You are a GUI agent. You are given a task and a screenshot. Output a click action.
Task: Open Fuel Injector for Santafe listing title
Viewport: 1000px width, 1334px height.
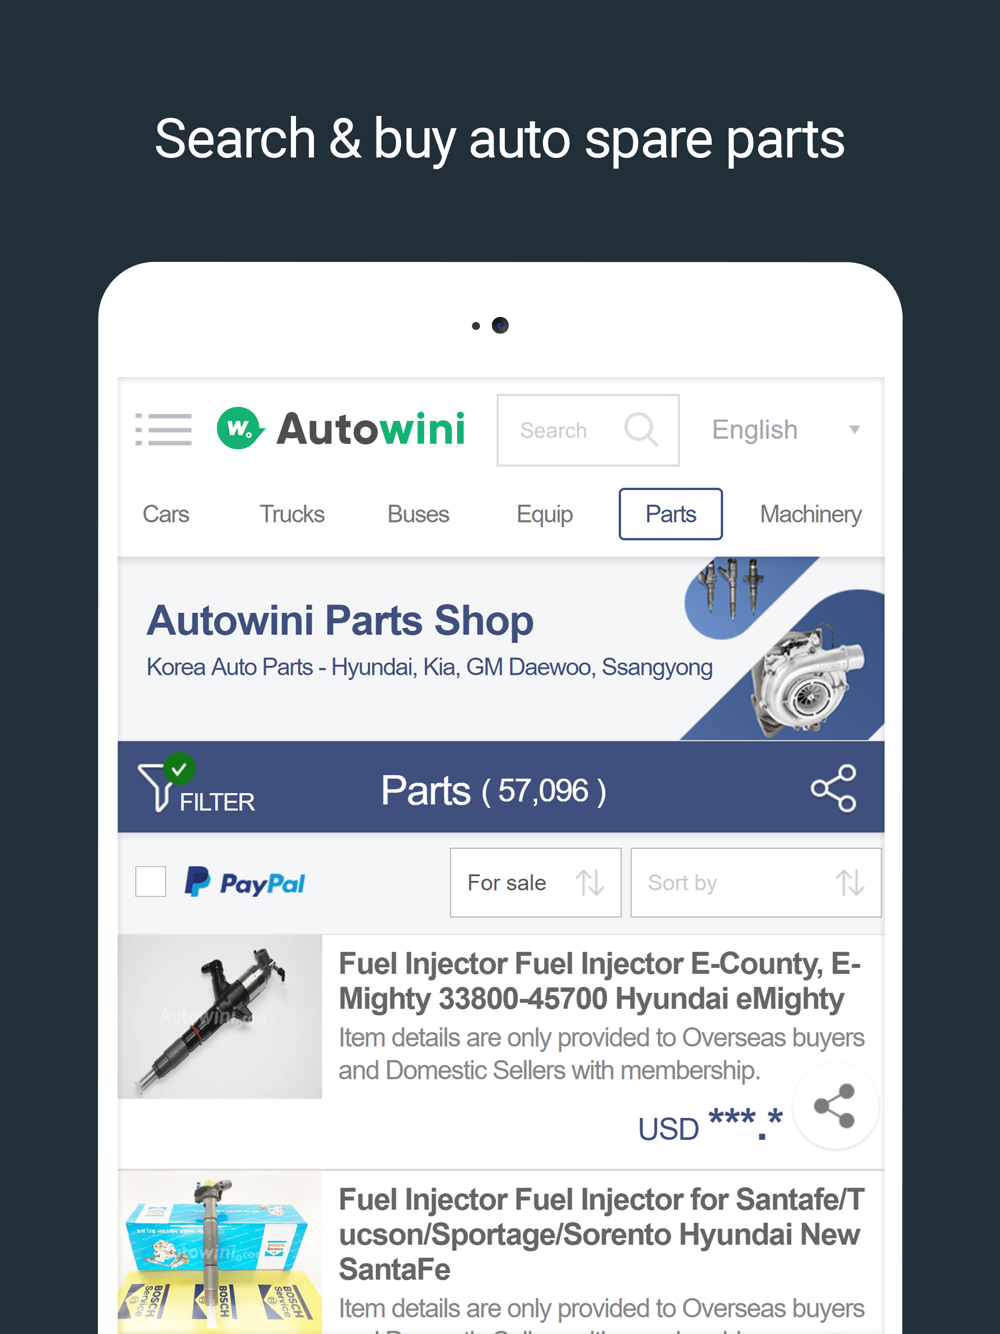coord(602,1234)
